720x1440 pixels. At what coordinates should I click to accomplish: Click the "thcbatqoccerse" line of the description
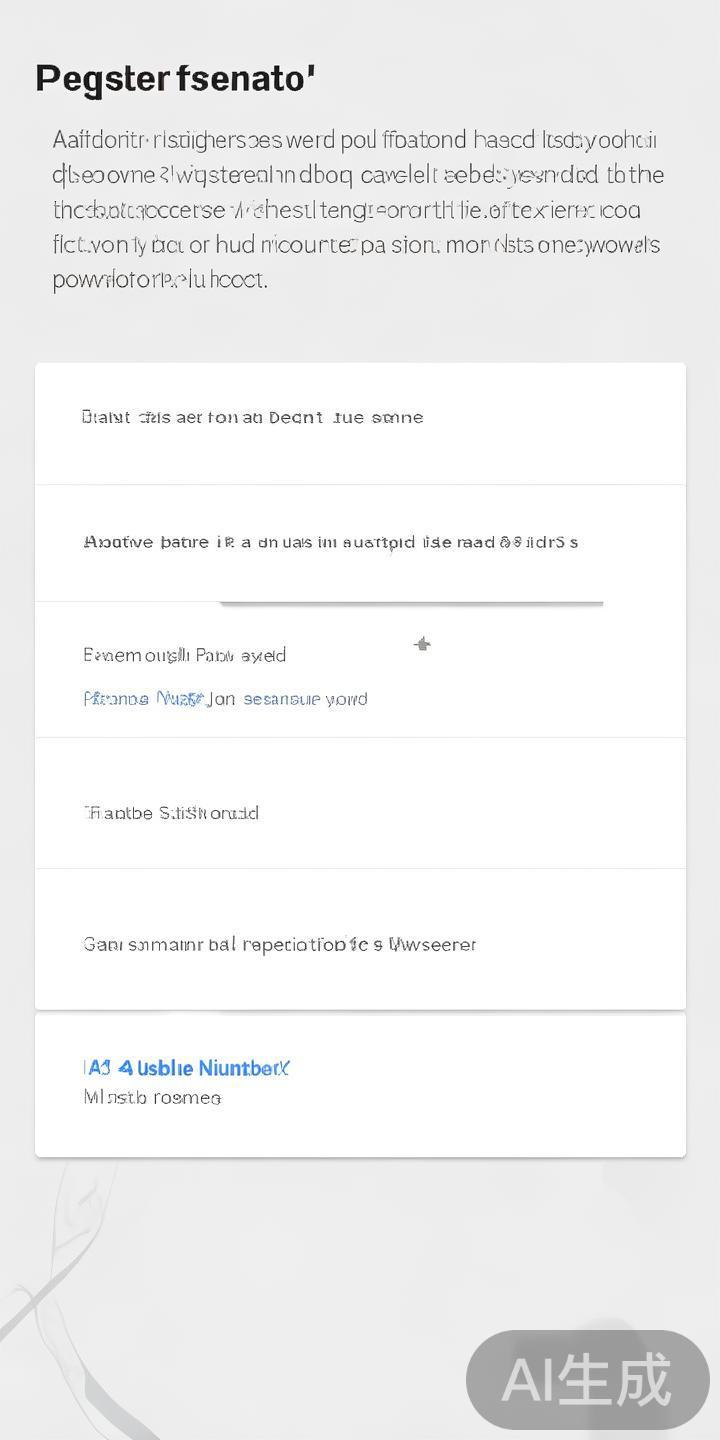[347, 210]
